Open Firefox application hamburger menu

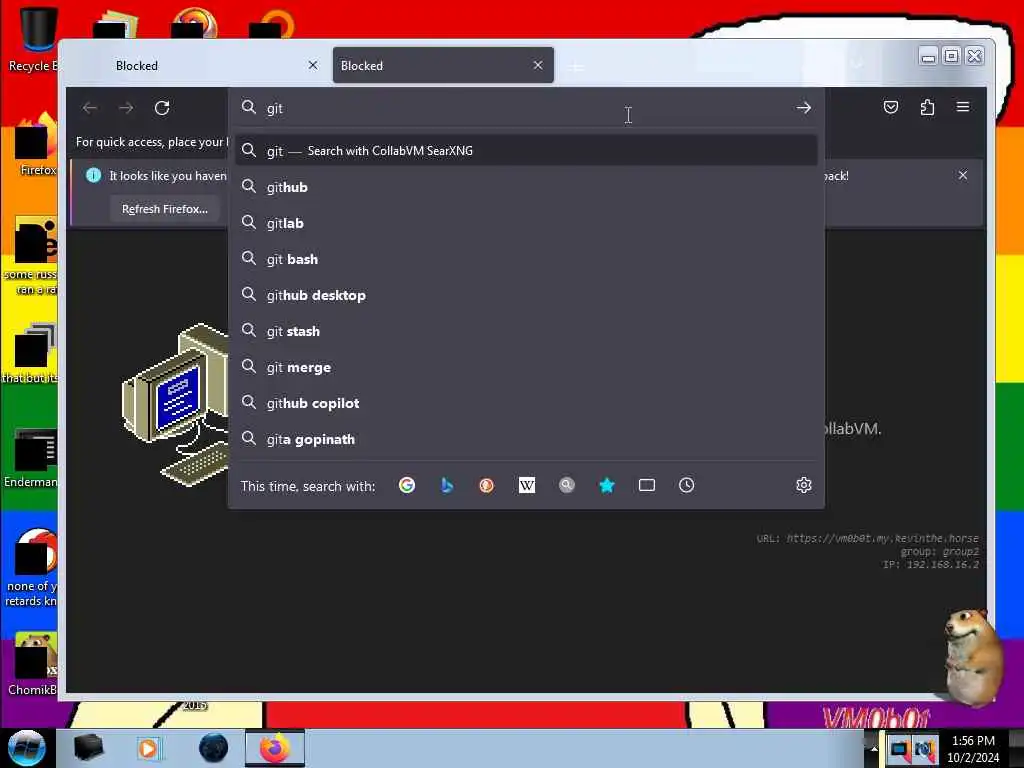[963, 107]
